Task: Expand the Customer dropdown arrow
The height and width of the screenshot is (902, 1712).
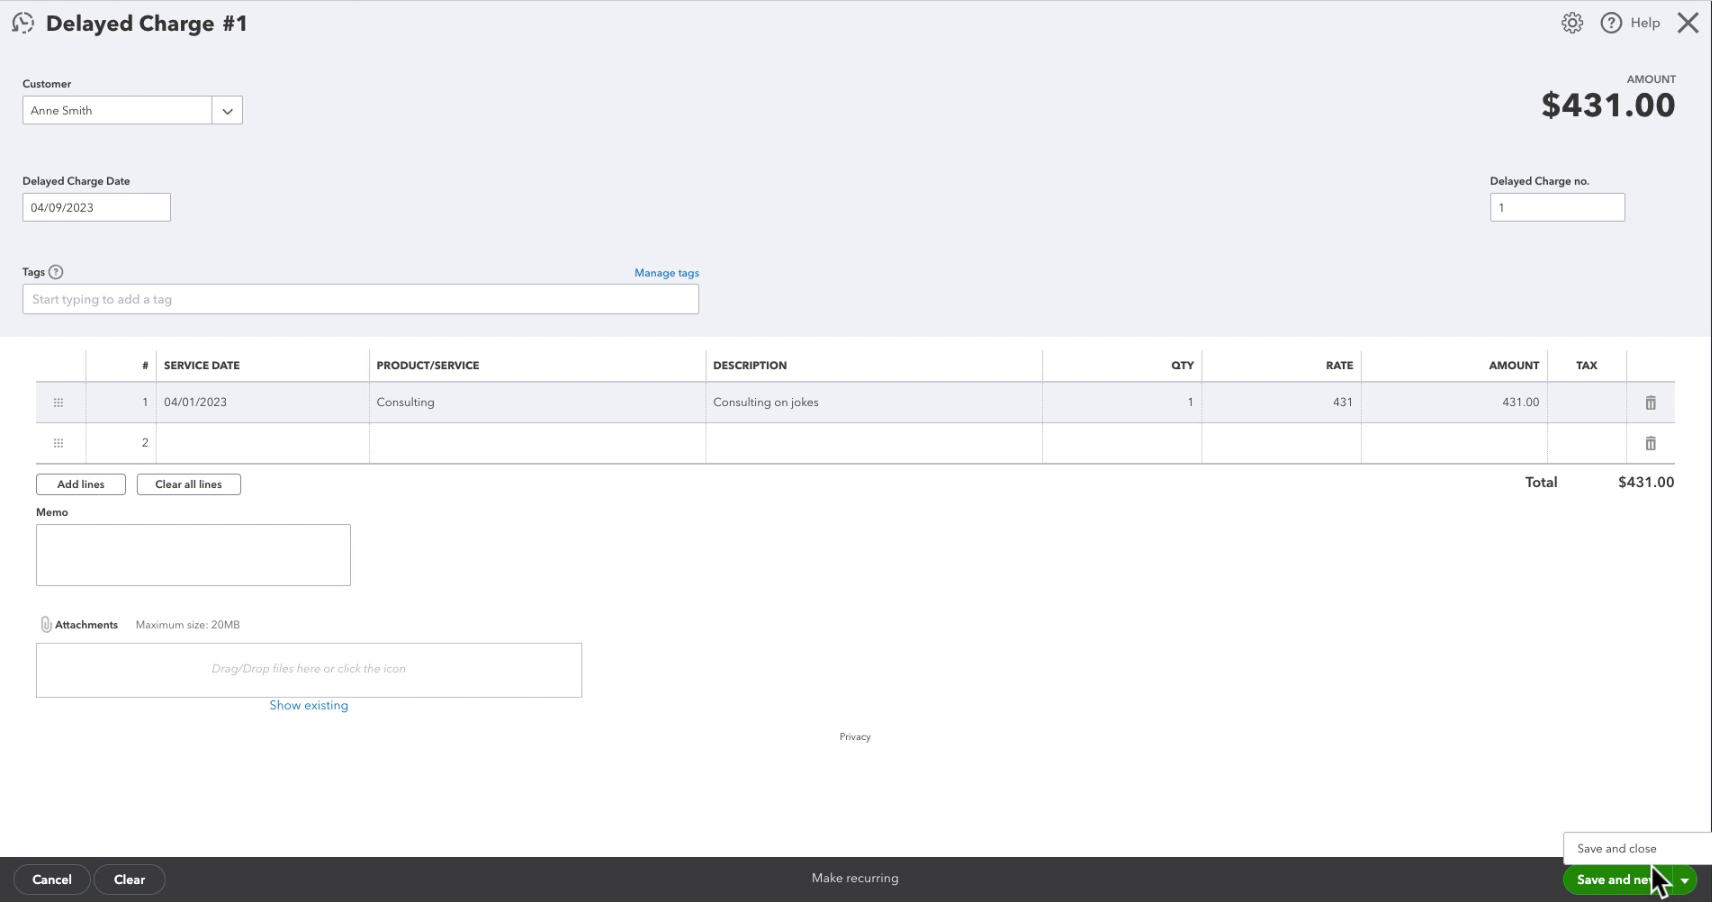Action: (227, 111)
